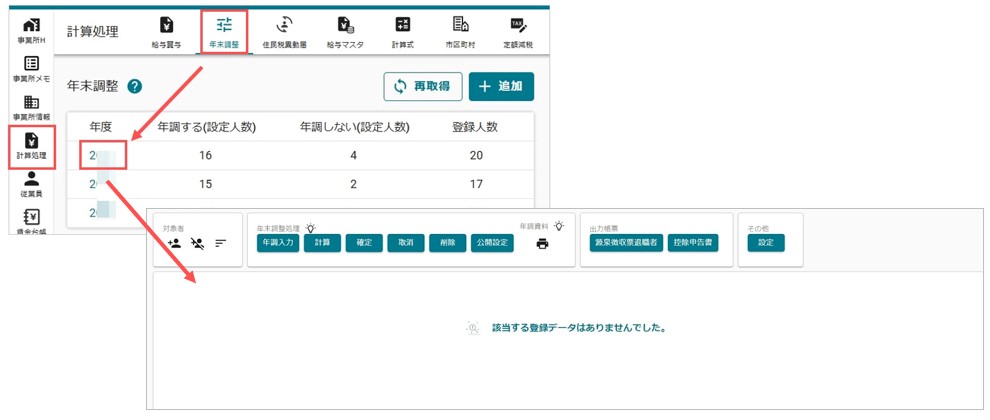Click the 年調しない(設定人数) column header

click(354, 127)
